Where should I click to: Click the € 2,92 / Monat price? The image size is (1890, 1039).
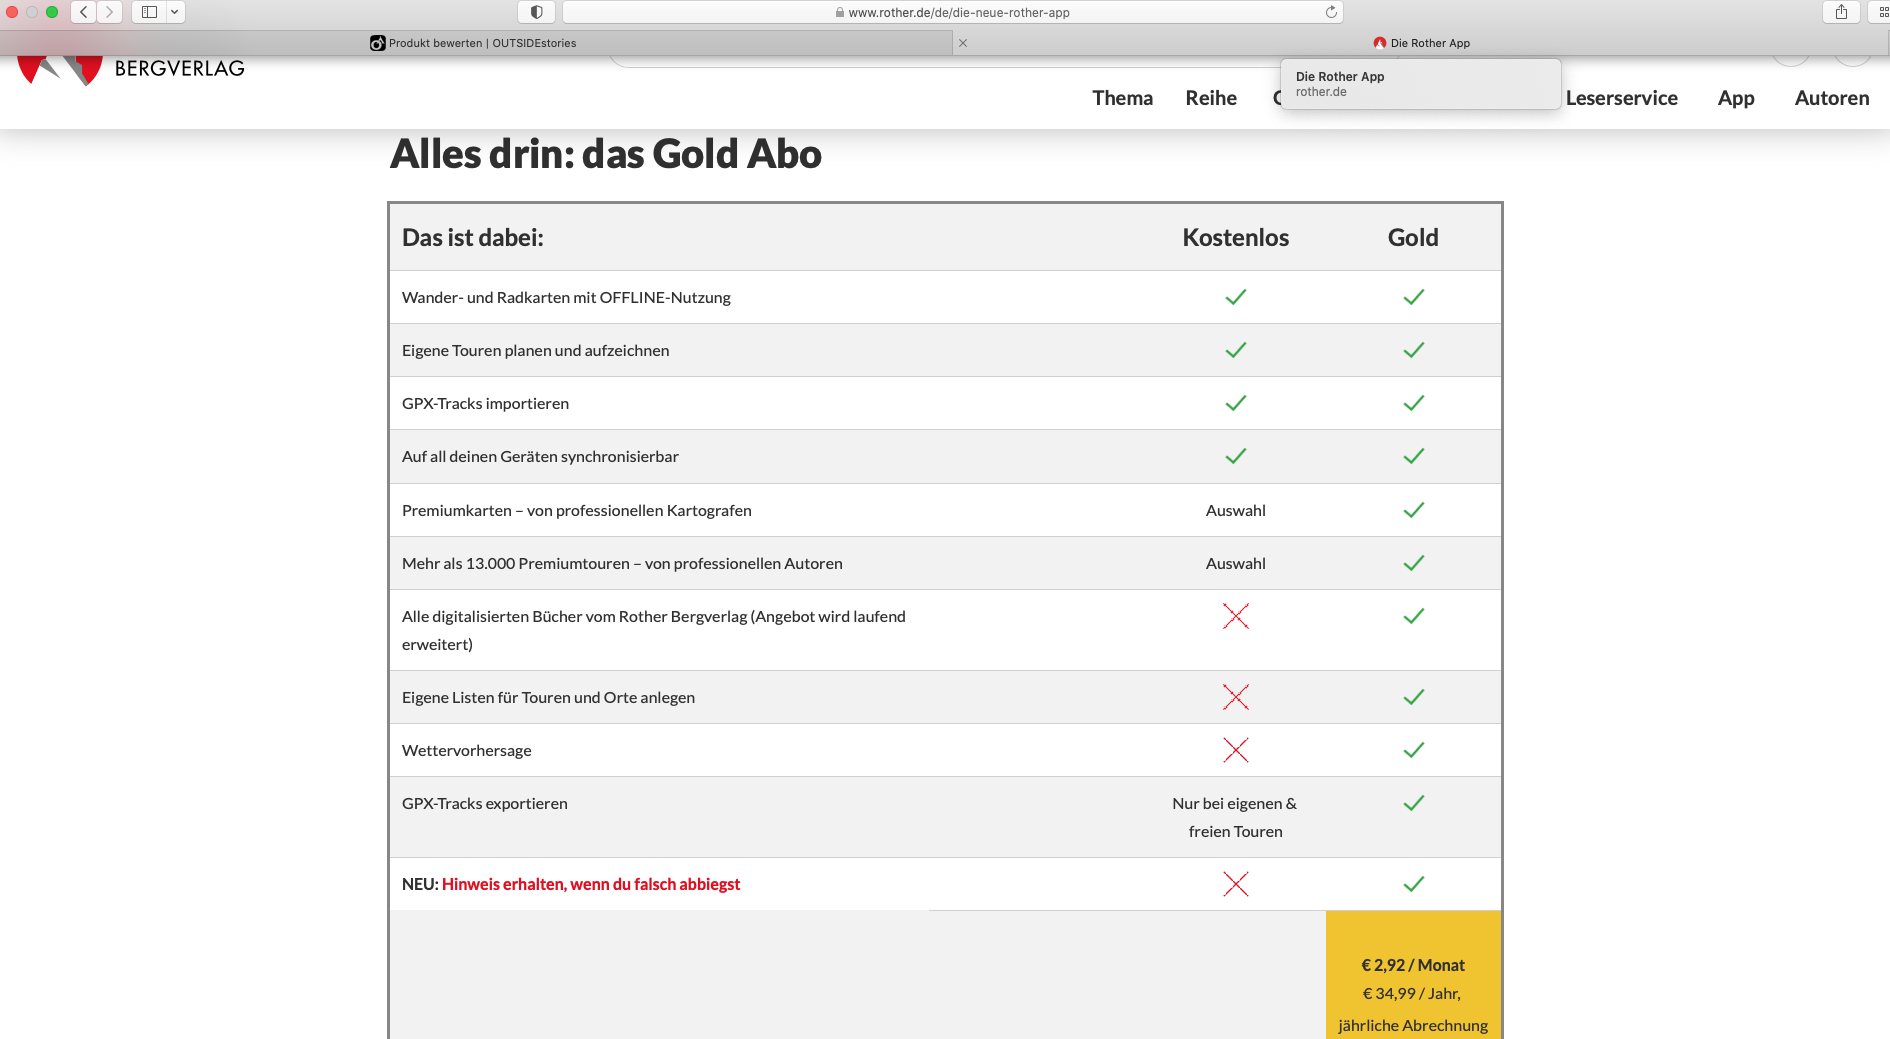pyautogui.click(x=1413, y=966)
